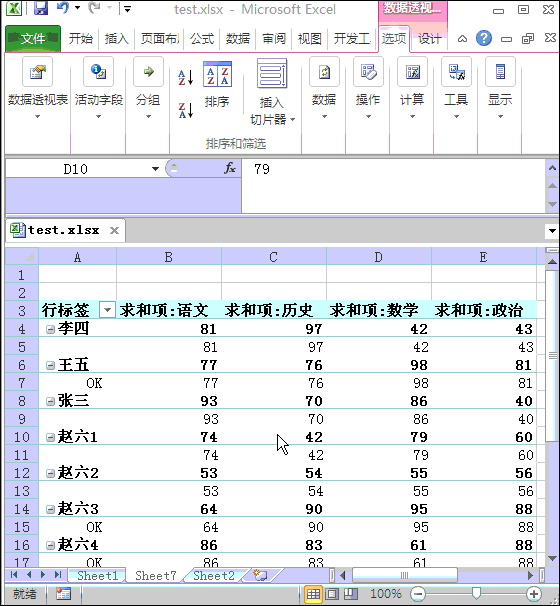This screenshot has height=606, width=560.
Task: Switch to the 设计 ribbon tab
Action: point(429,38)
